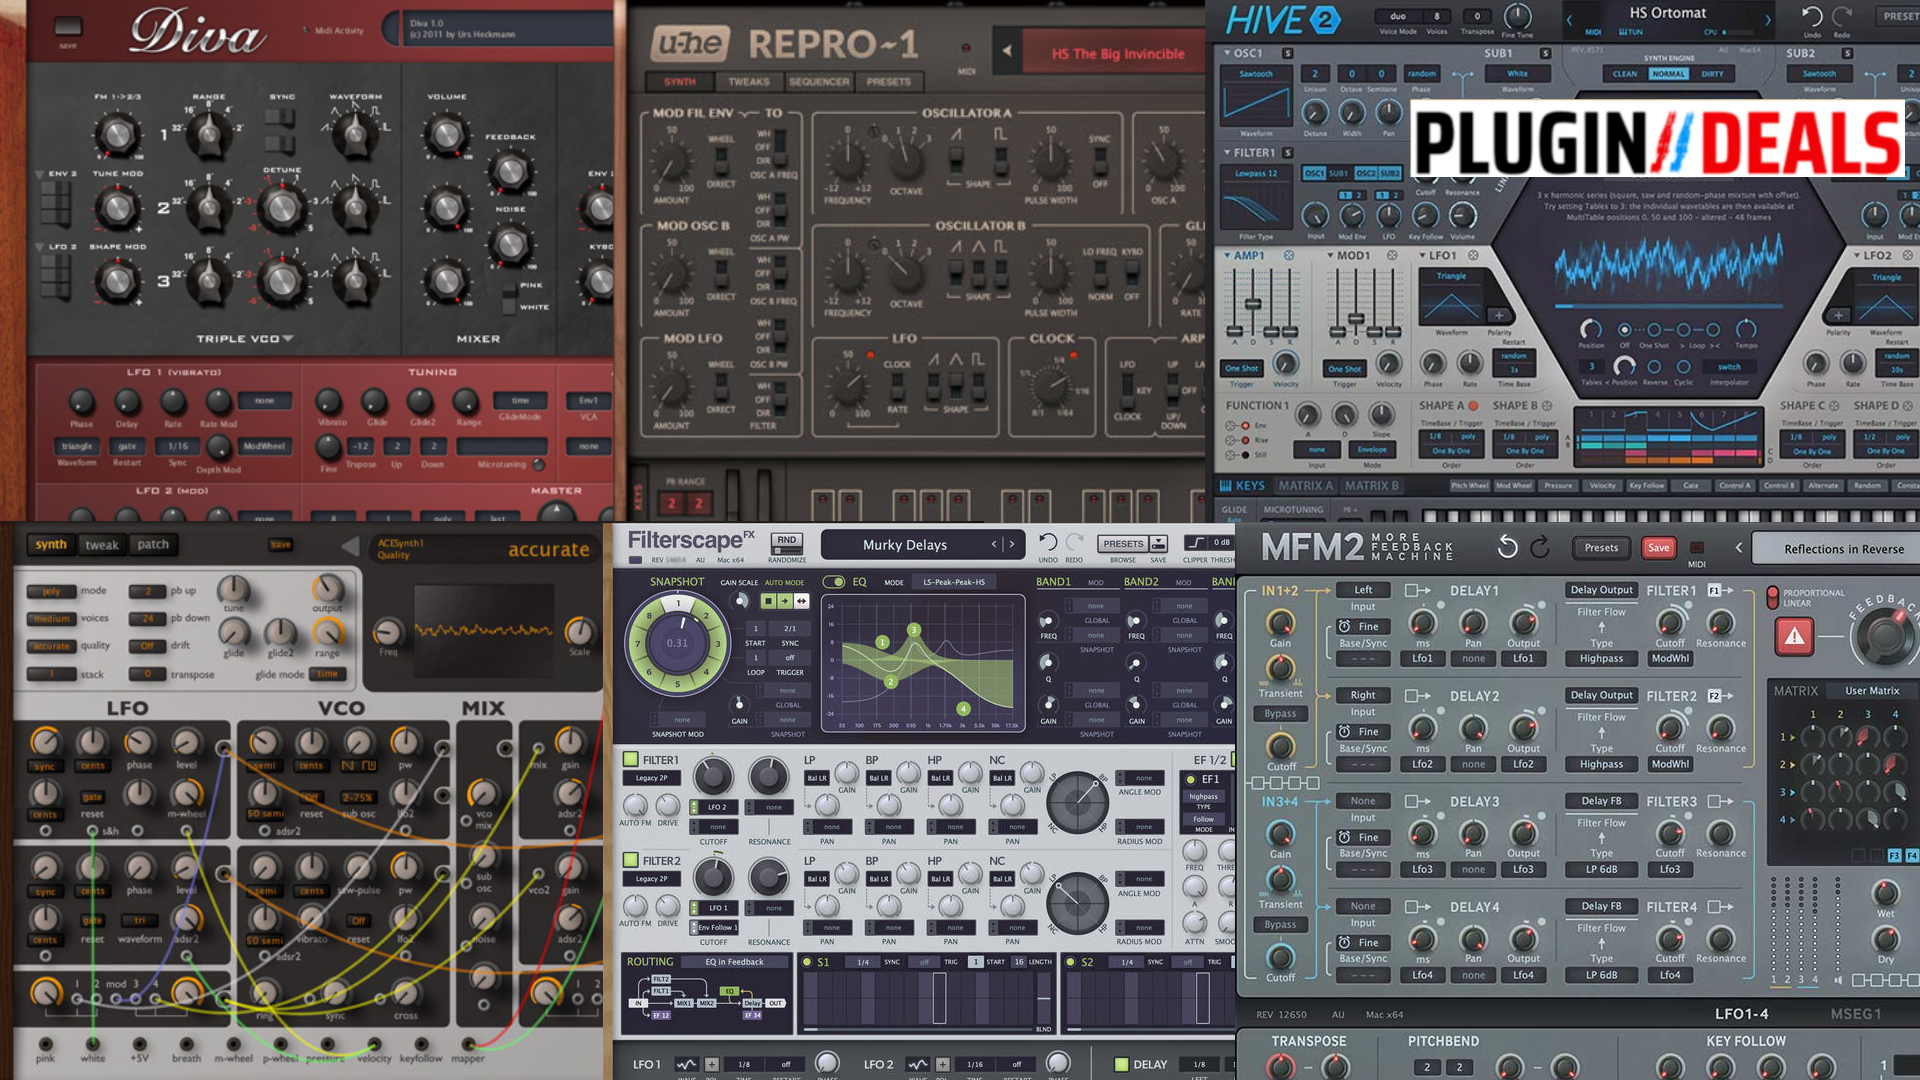This screenshot has width=1920, height=1080.
Task: Click the Filterscape save preset disk icon
Action: (x=1158, y=543)
